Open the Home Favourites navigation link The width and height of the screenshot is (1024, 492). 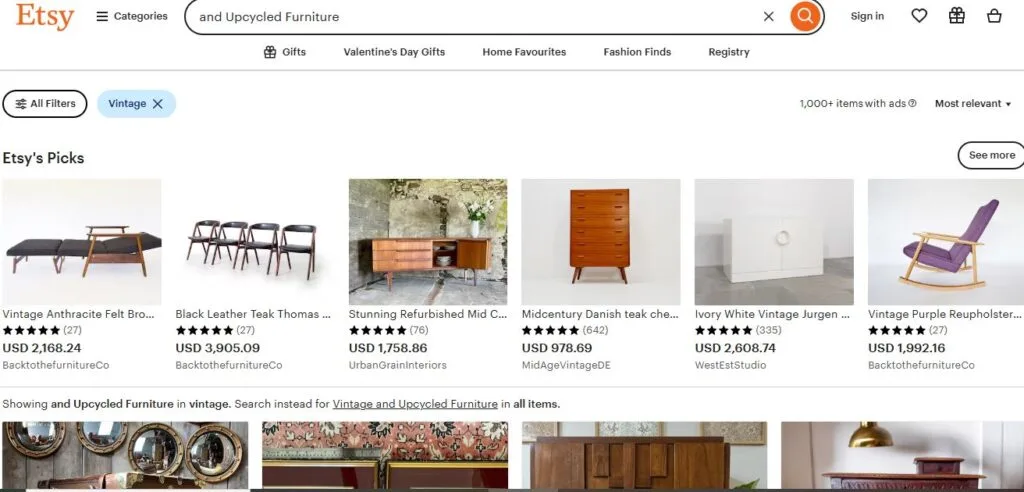(x=524, y=52)
